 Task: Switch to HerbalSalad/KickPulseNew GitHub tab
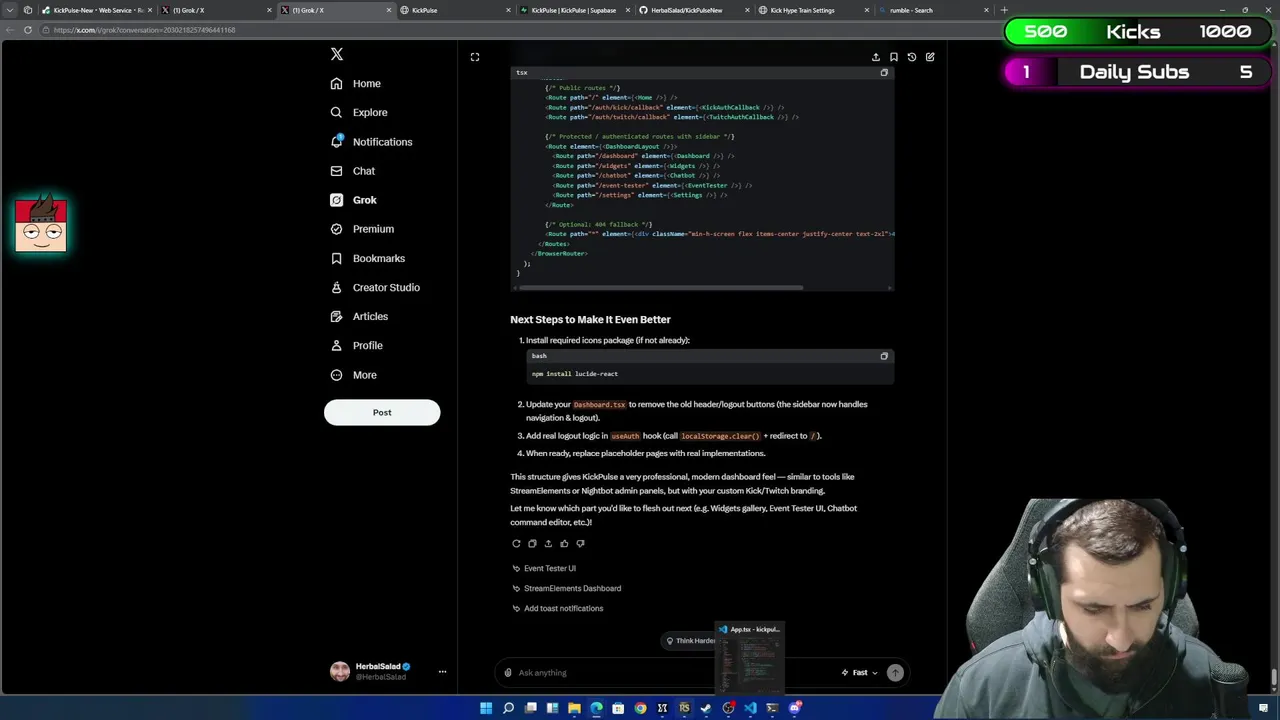694,10
